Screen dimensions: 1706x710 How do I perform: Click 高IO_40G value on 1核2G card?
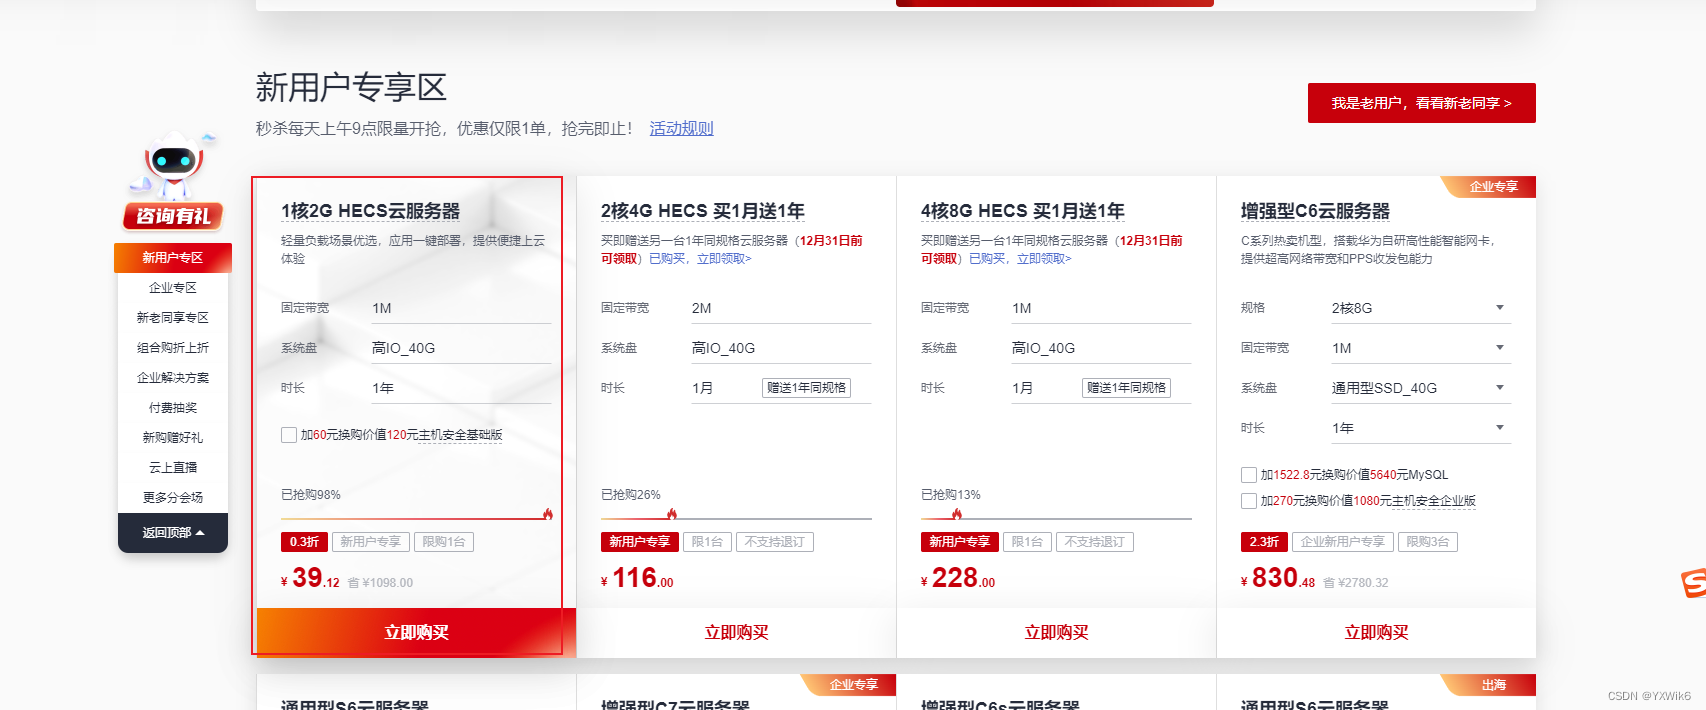403,348
